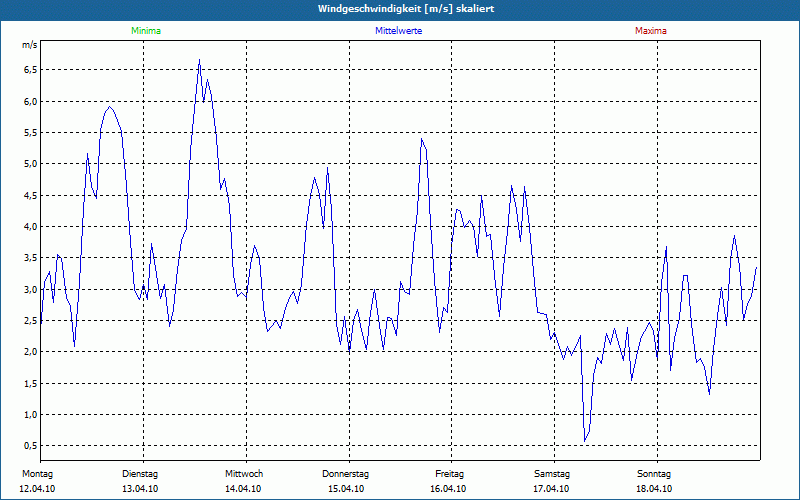The width and height of the screenshot is (800, 500).
Task: Click the Minima legend label
Action: [x=146, y=31]
